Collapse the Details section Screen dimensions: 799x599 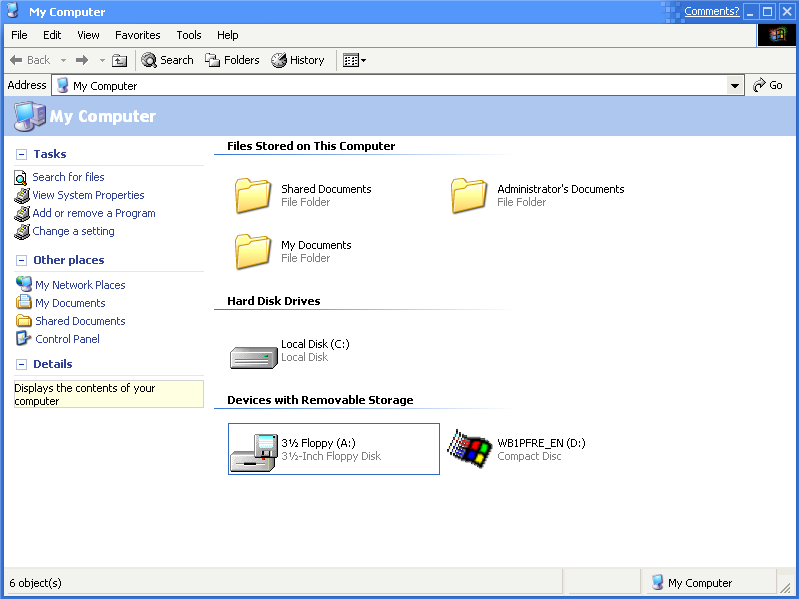[x=22, y=364]
